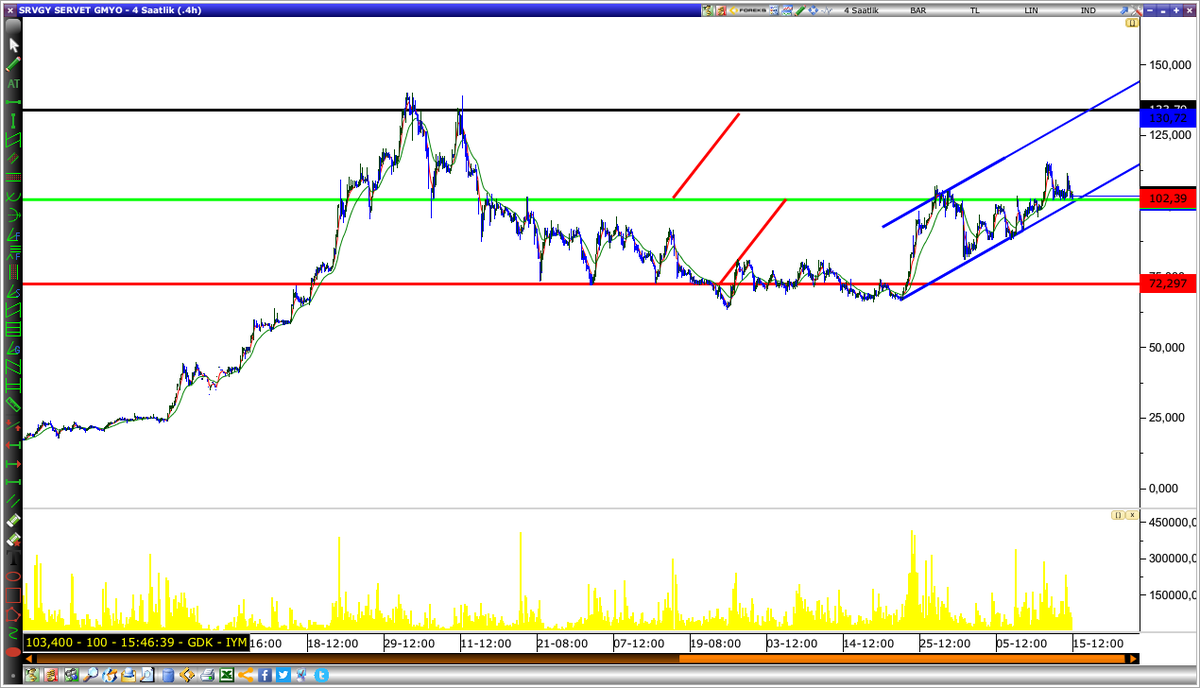Click the orange code-brackets icon in bottom toolbar
This screenshot has width=1200, height=688.
pos(187,675)
